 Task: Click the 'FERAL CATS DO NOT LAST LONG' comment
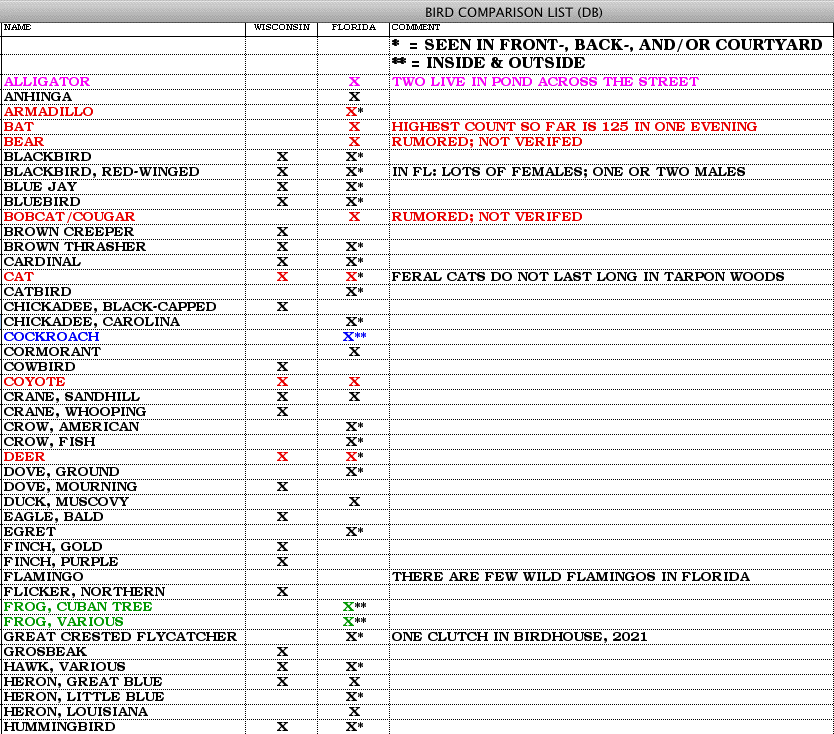[x=588, y=277]
